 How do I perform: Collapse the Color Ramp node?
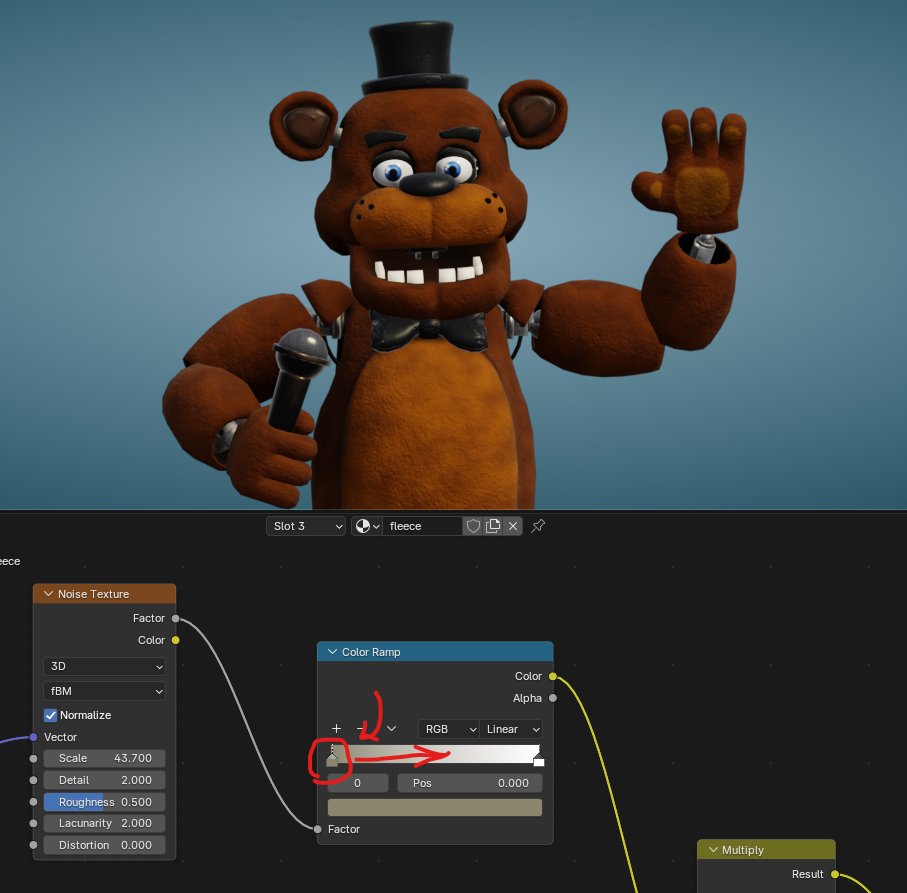[x=332, y=652]
